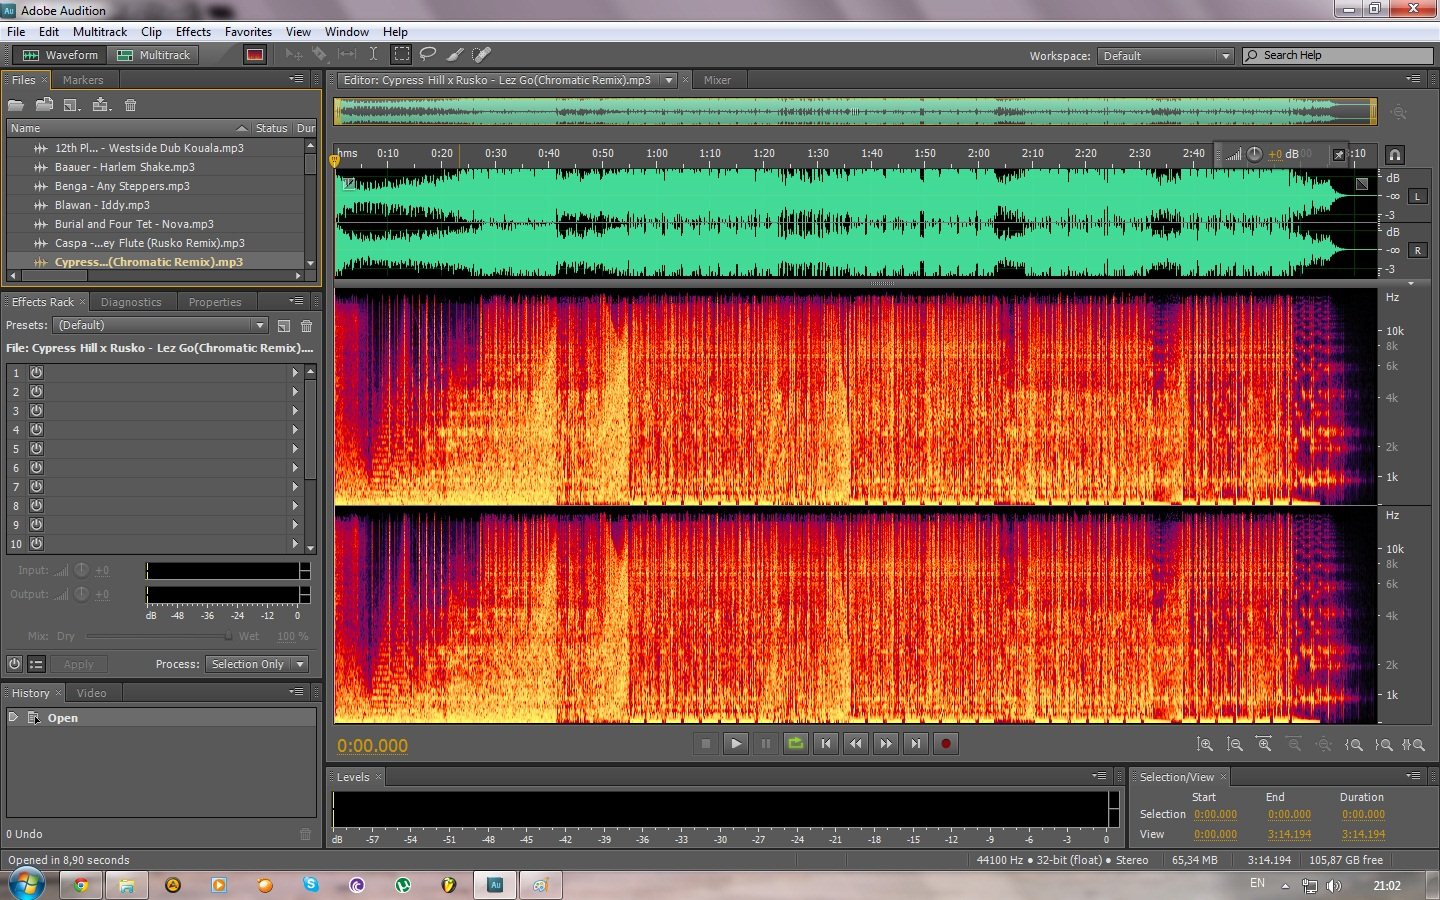This screenshot has width=1440, height=900.
Task: Delete preset trash icon in Effects Rack
Action: 306,326
